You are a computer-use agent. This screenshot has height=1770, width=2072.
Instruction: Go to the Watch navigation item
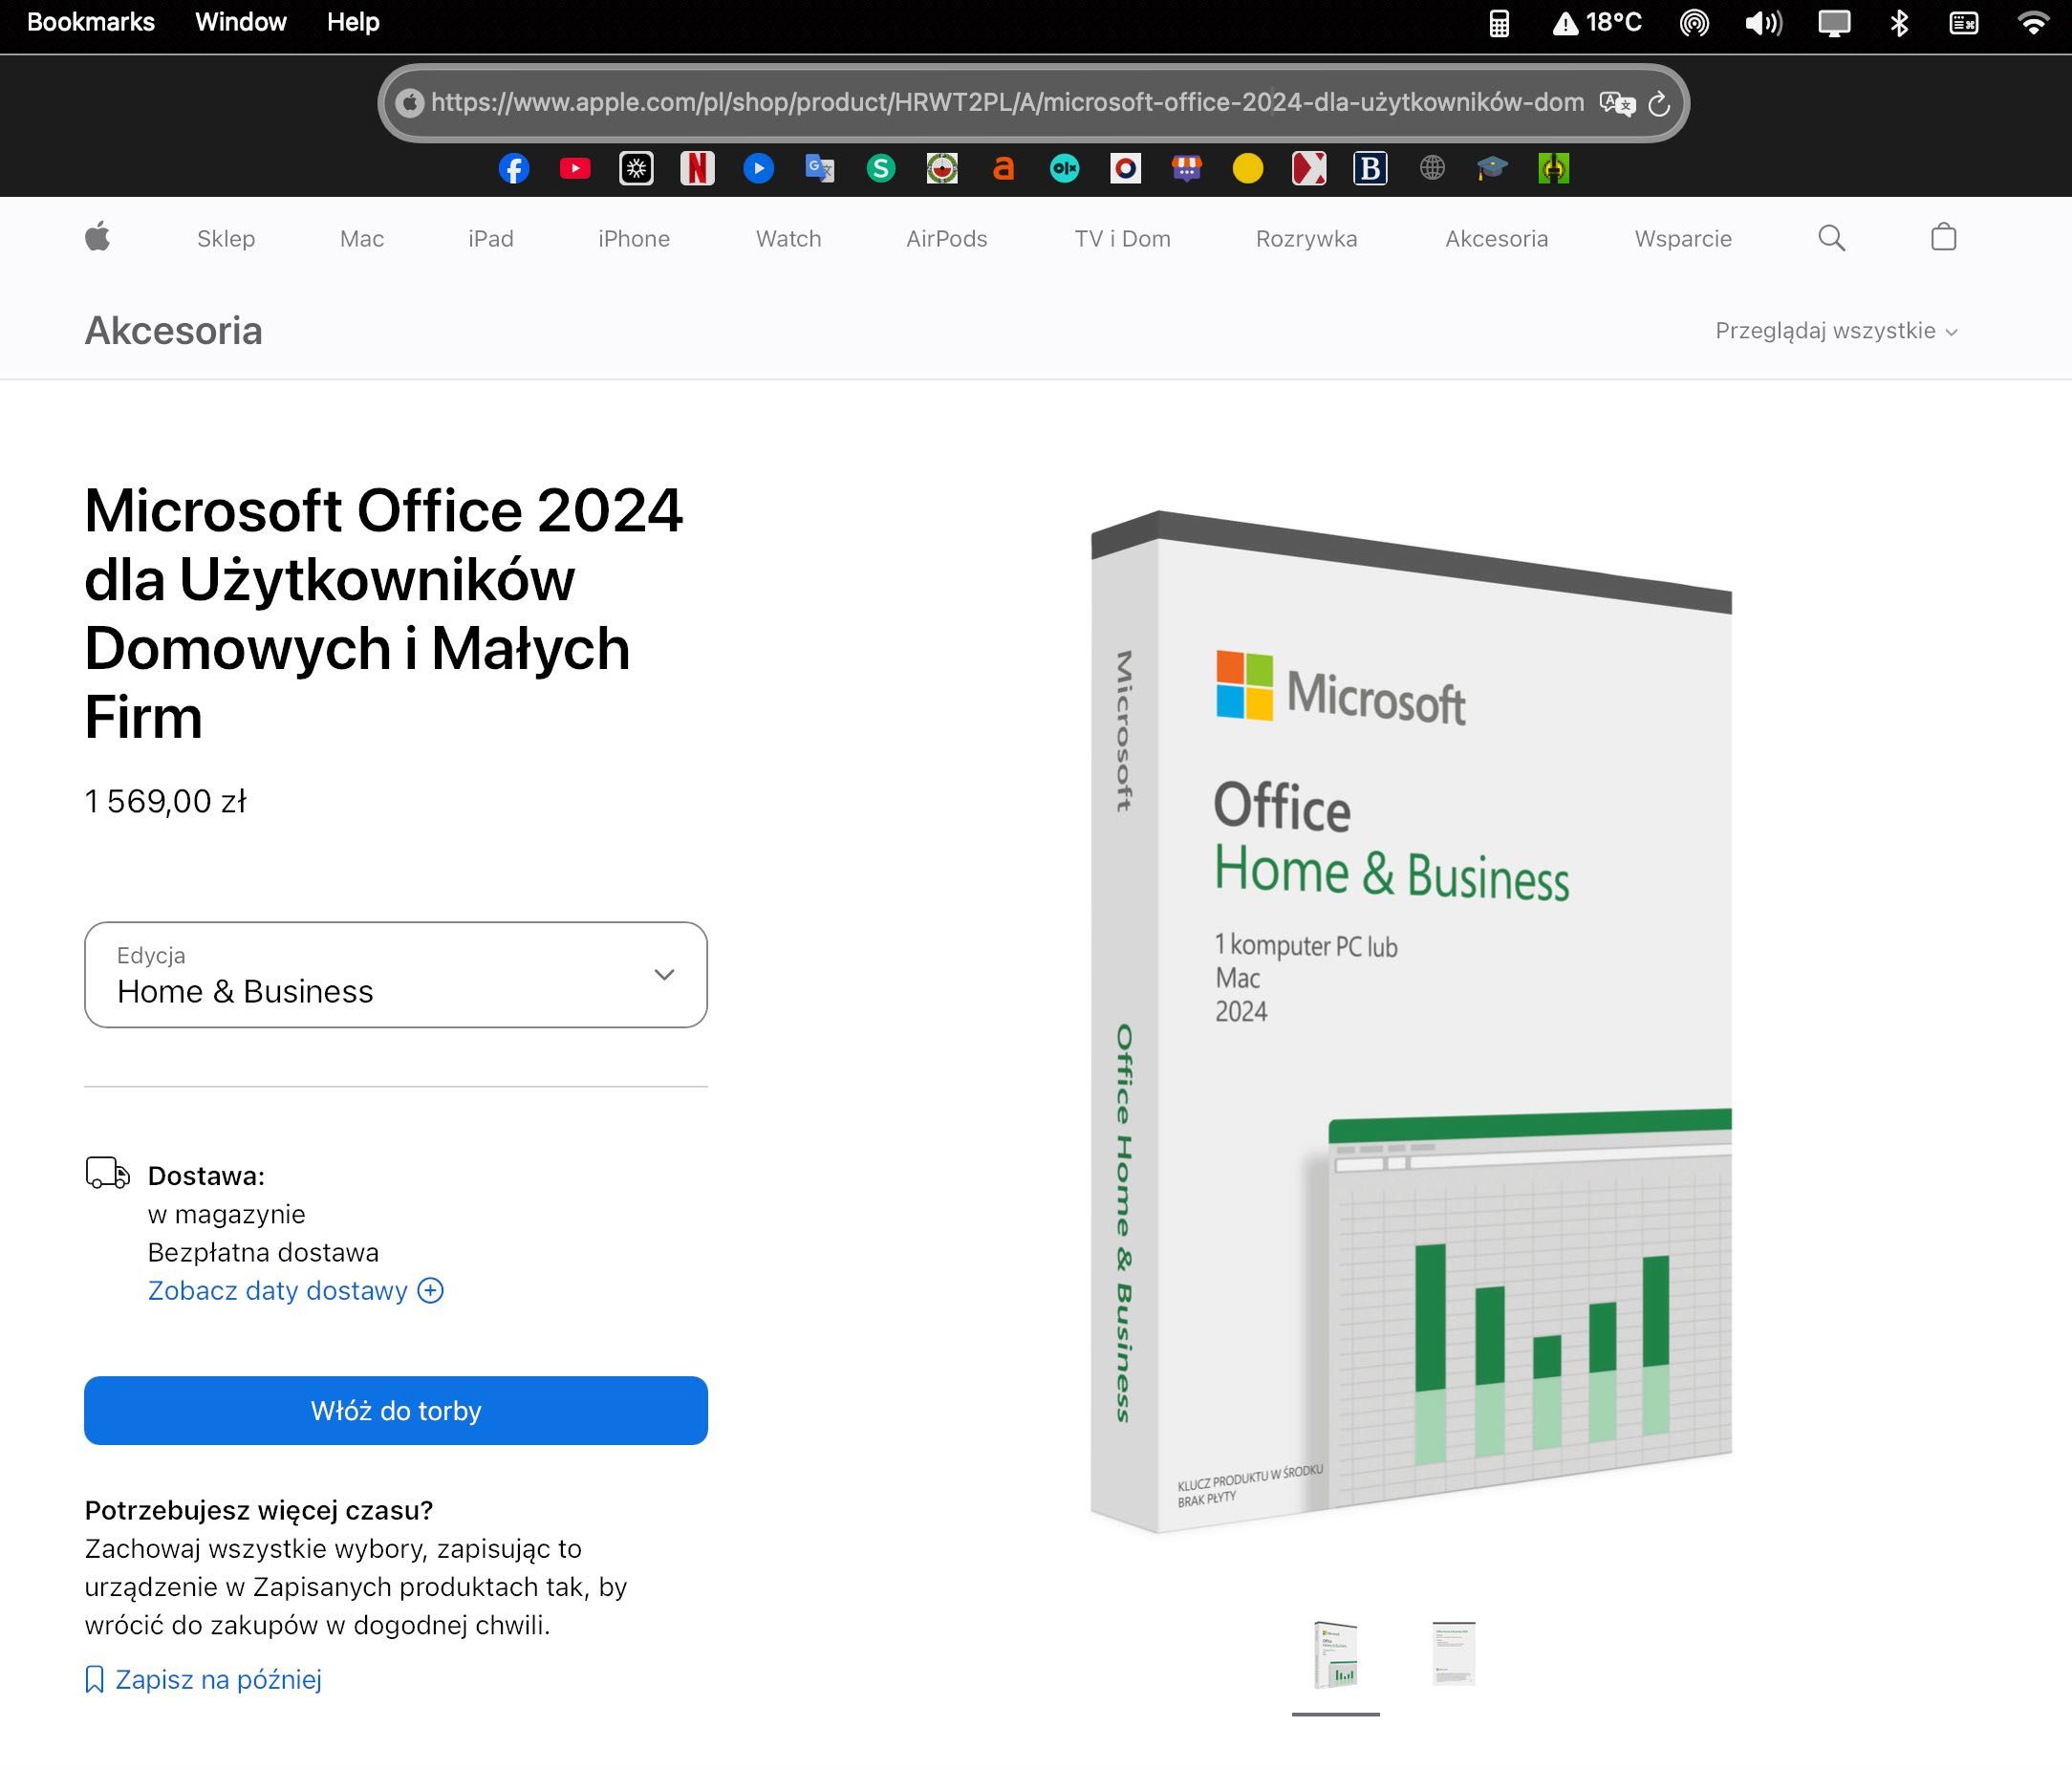tap(789, 239)
